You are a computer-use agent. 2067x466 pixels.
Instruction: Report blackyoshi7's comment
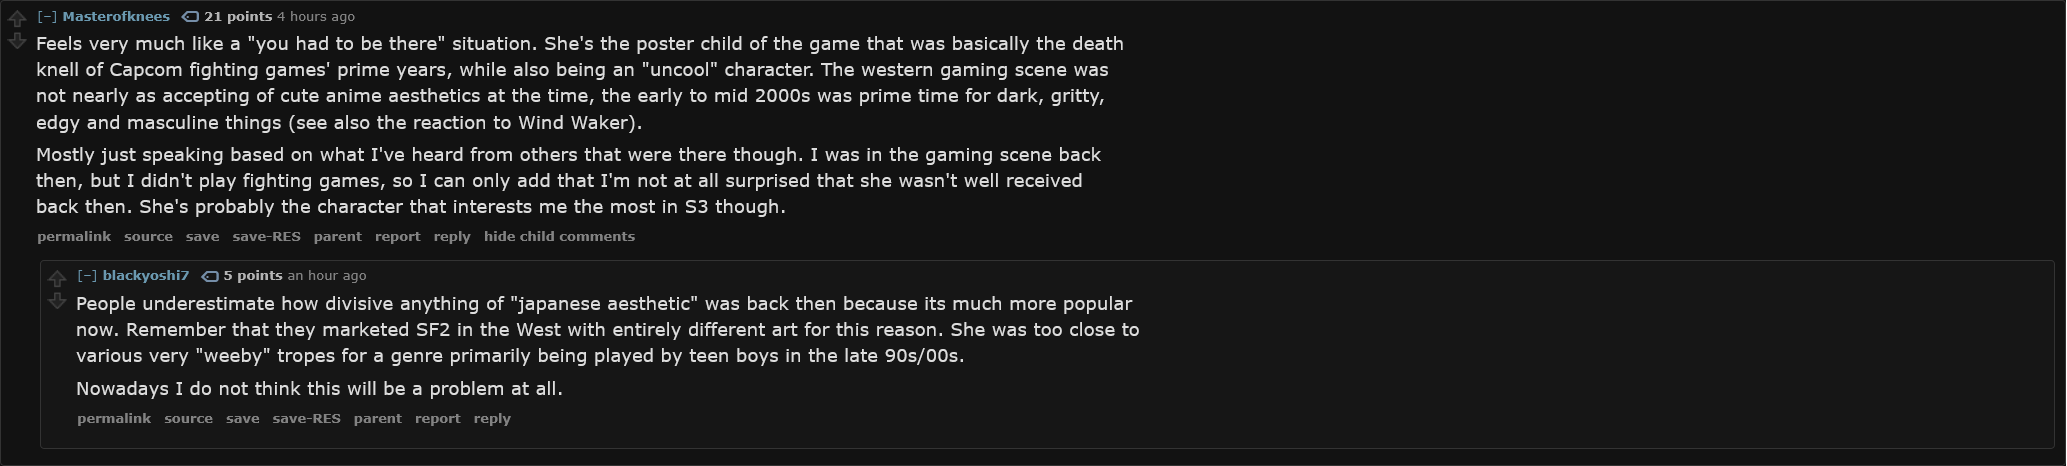(438, 418)
